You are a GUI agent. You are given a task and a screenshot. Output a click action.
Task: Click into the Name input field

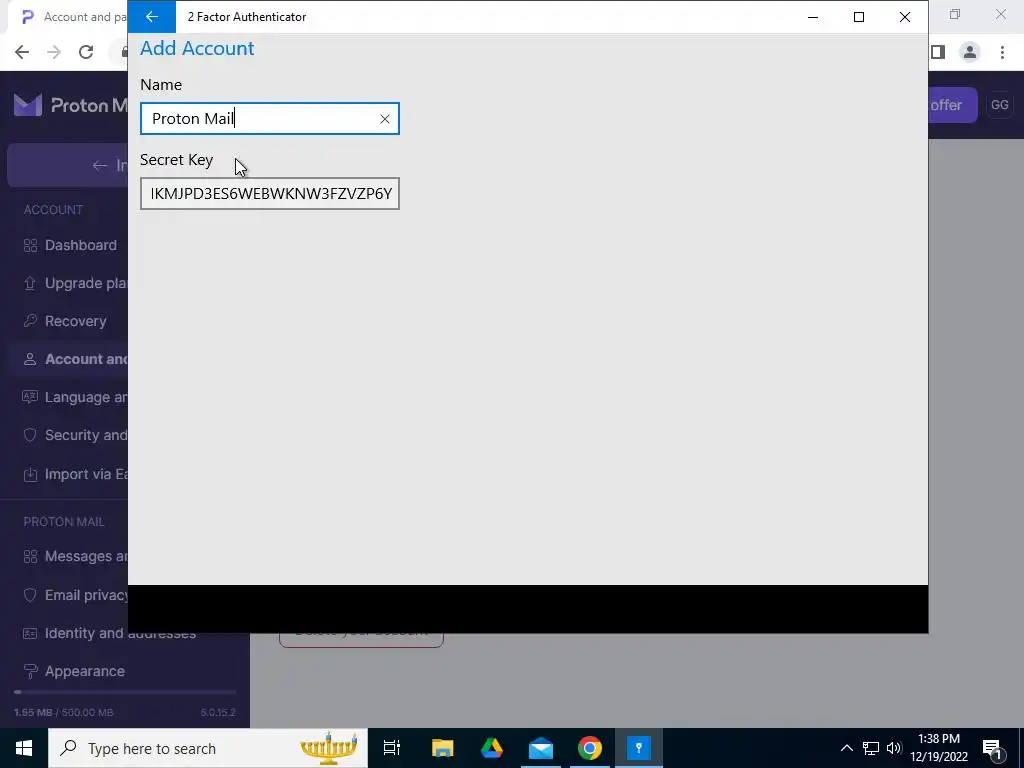[270, 119]
